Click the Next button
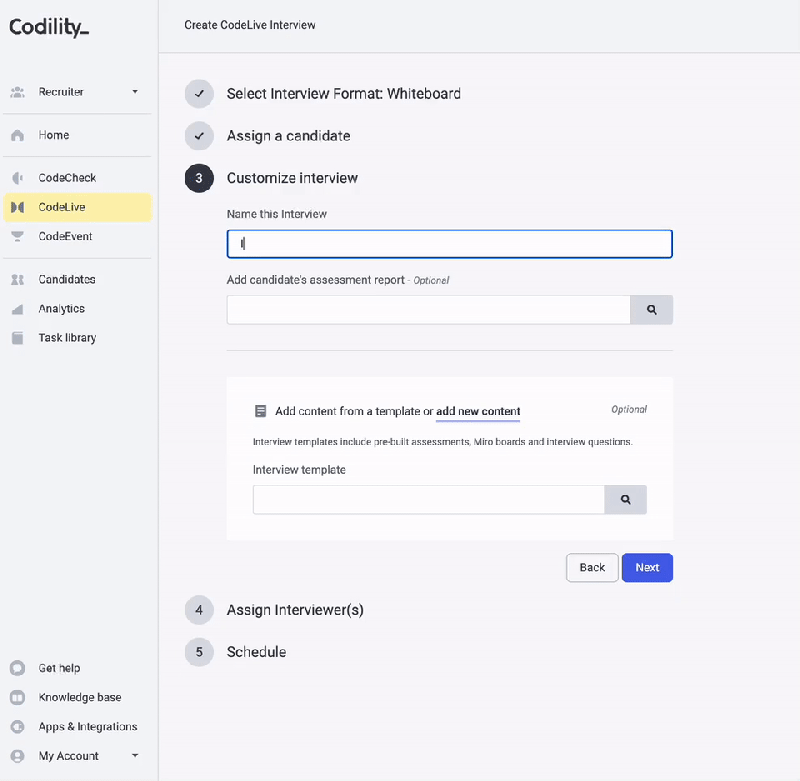 646,567
